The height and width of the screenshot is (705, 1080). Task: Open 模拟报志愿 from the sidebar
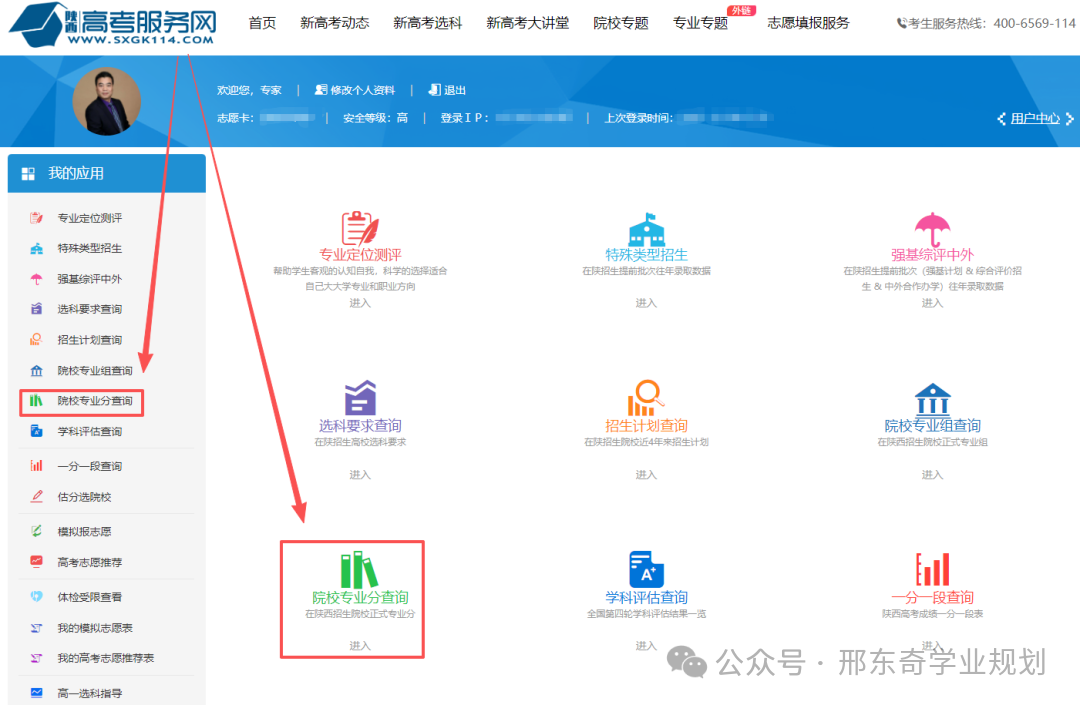(x=90, y=532)
